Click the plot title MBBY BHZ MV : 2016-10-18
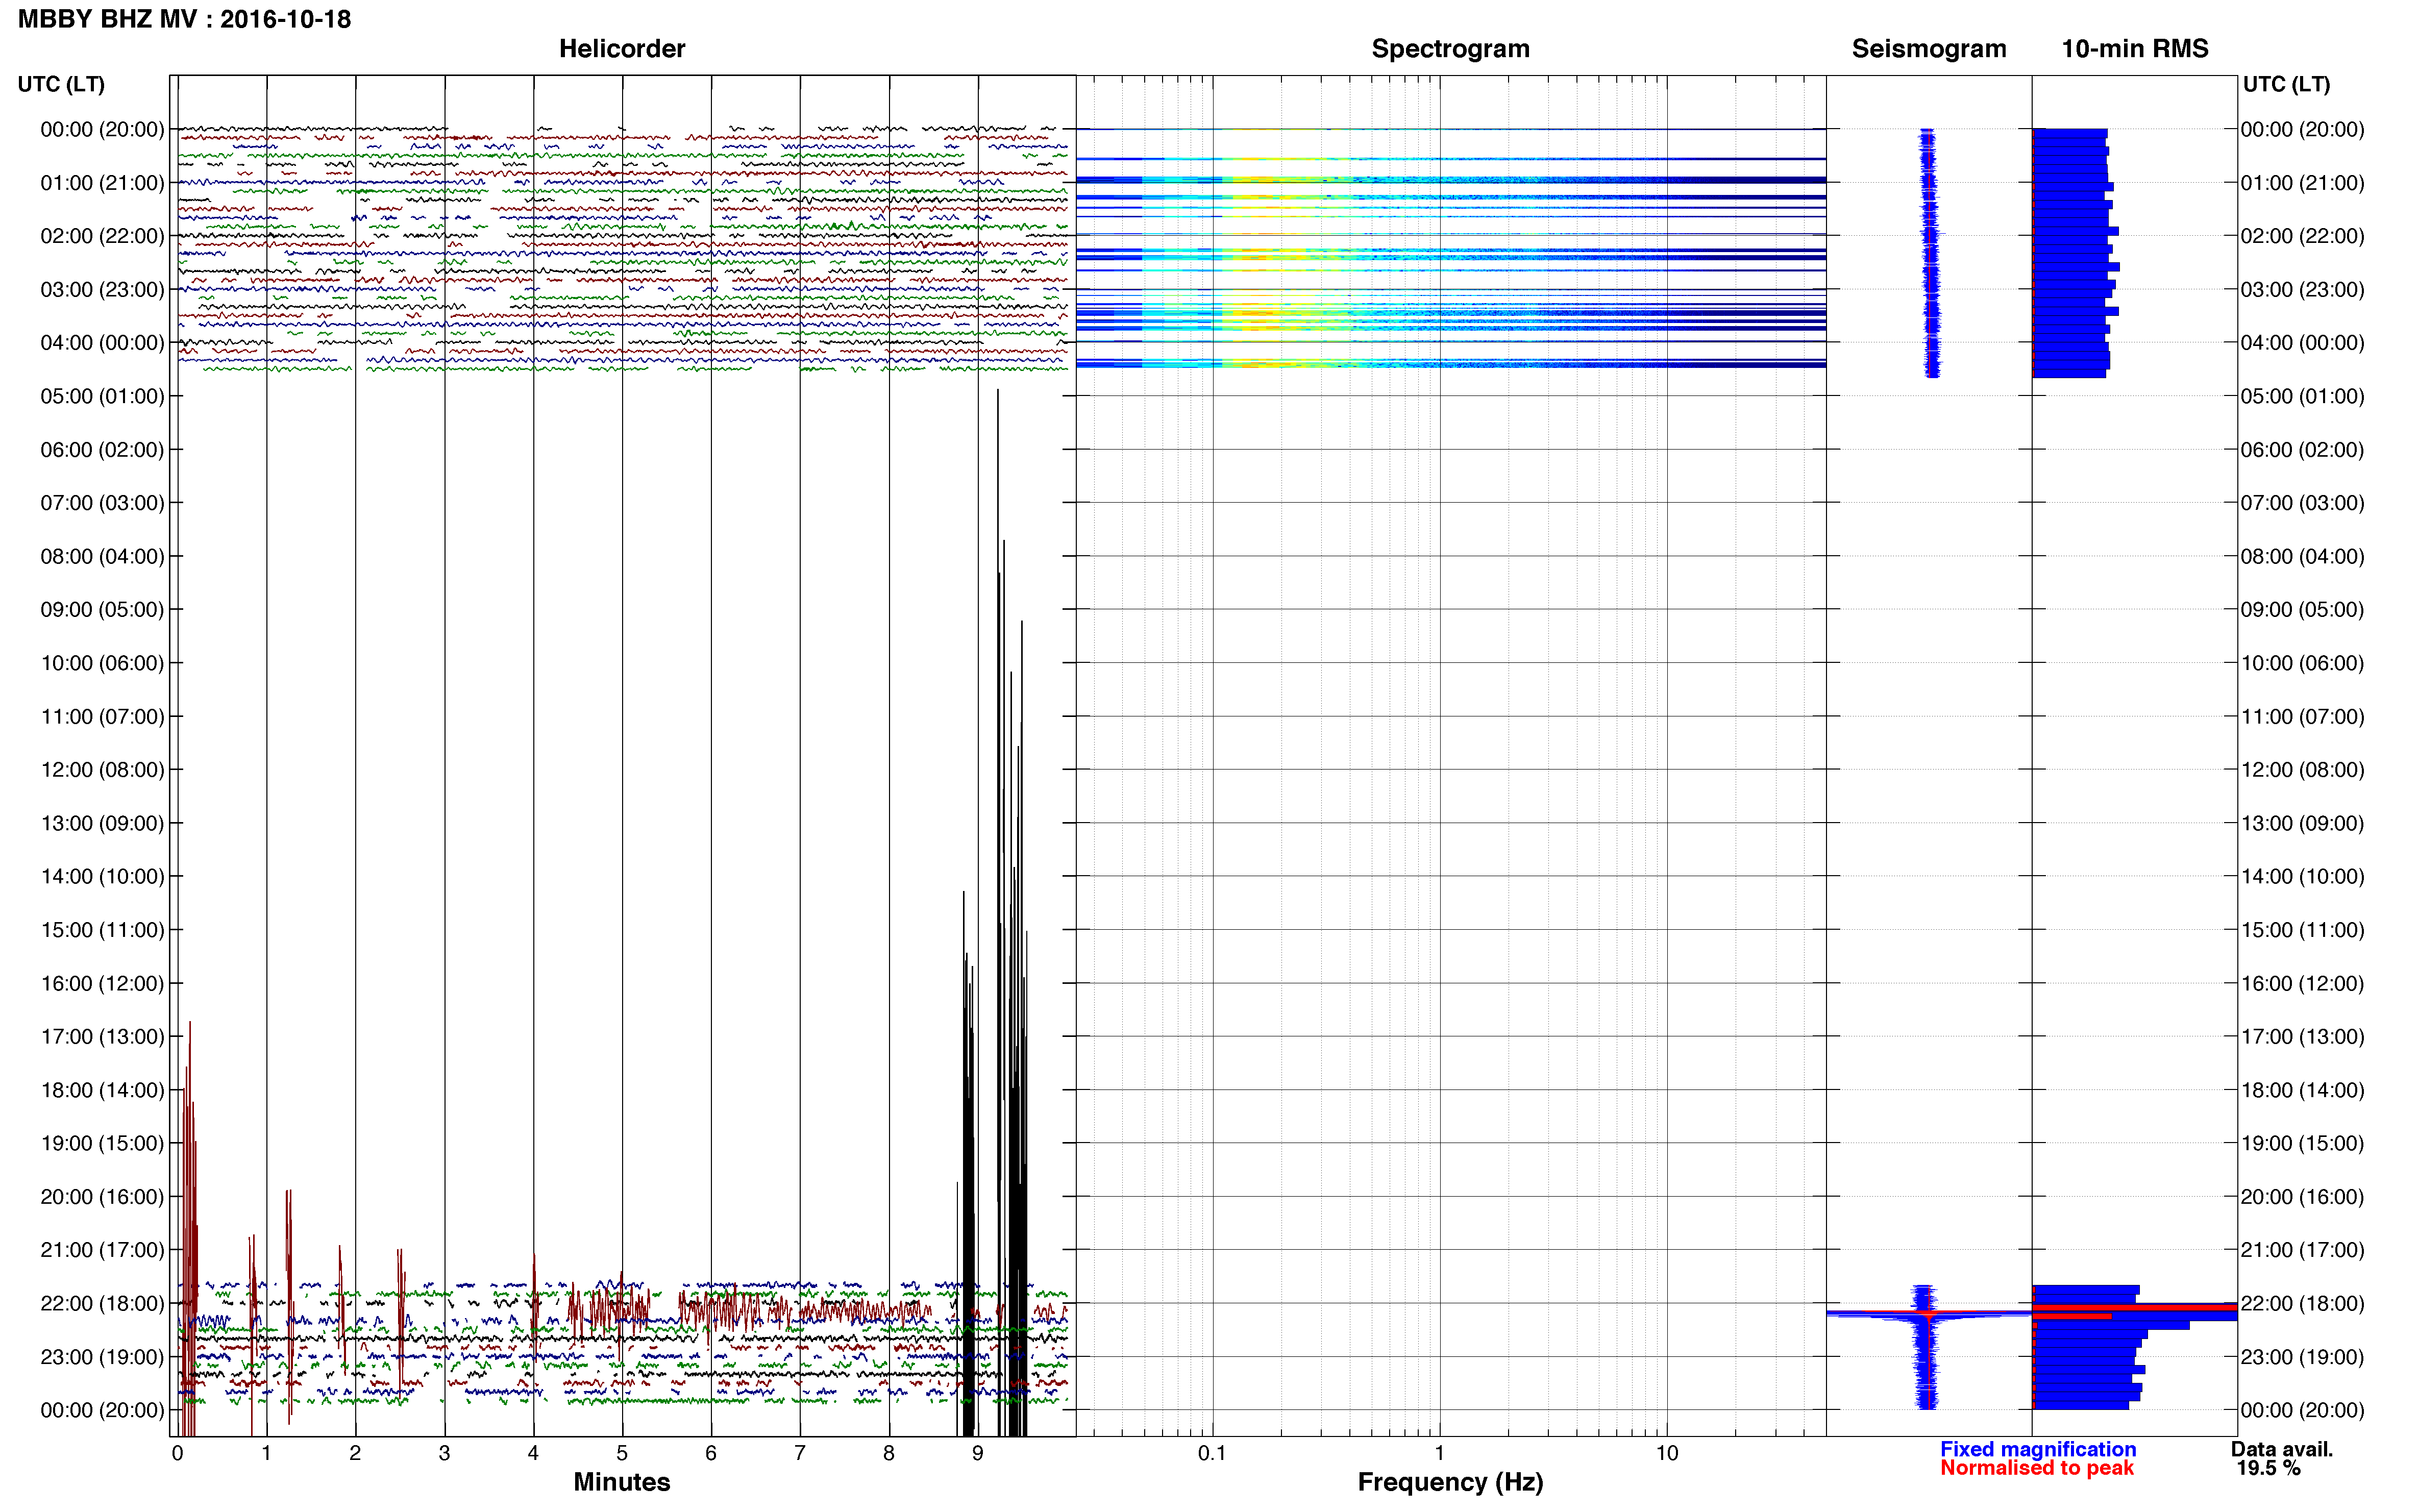 click(x=185, y=19)
